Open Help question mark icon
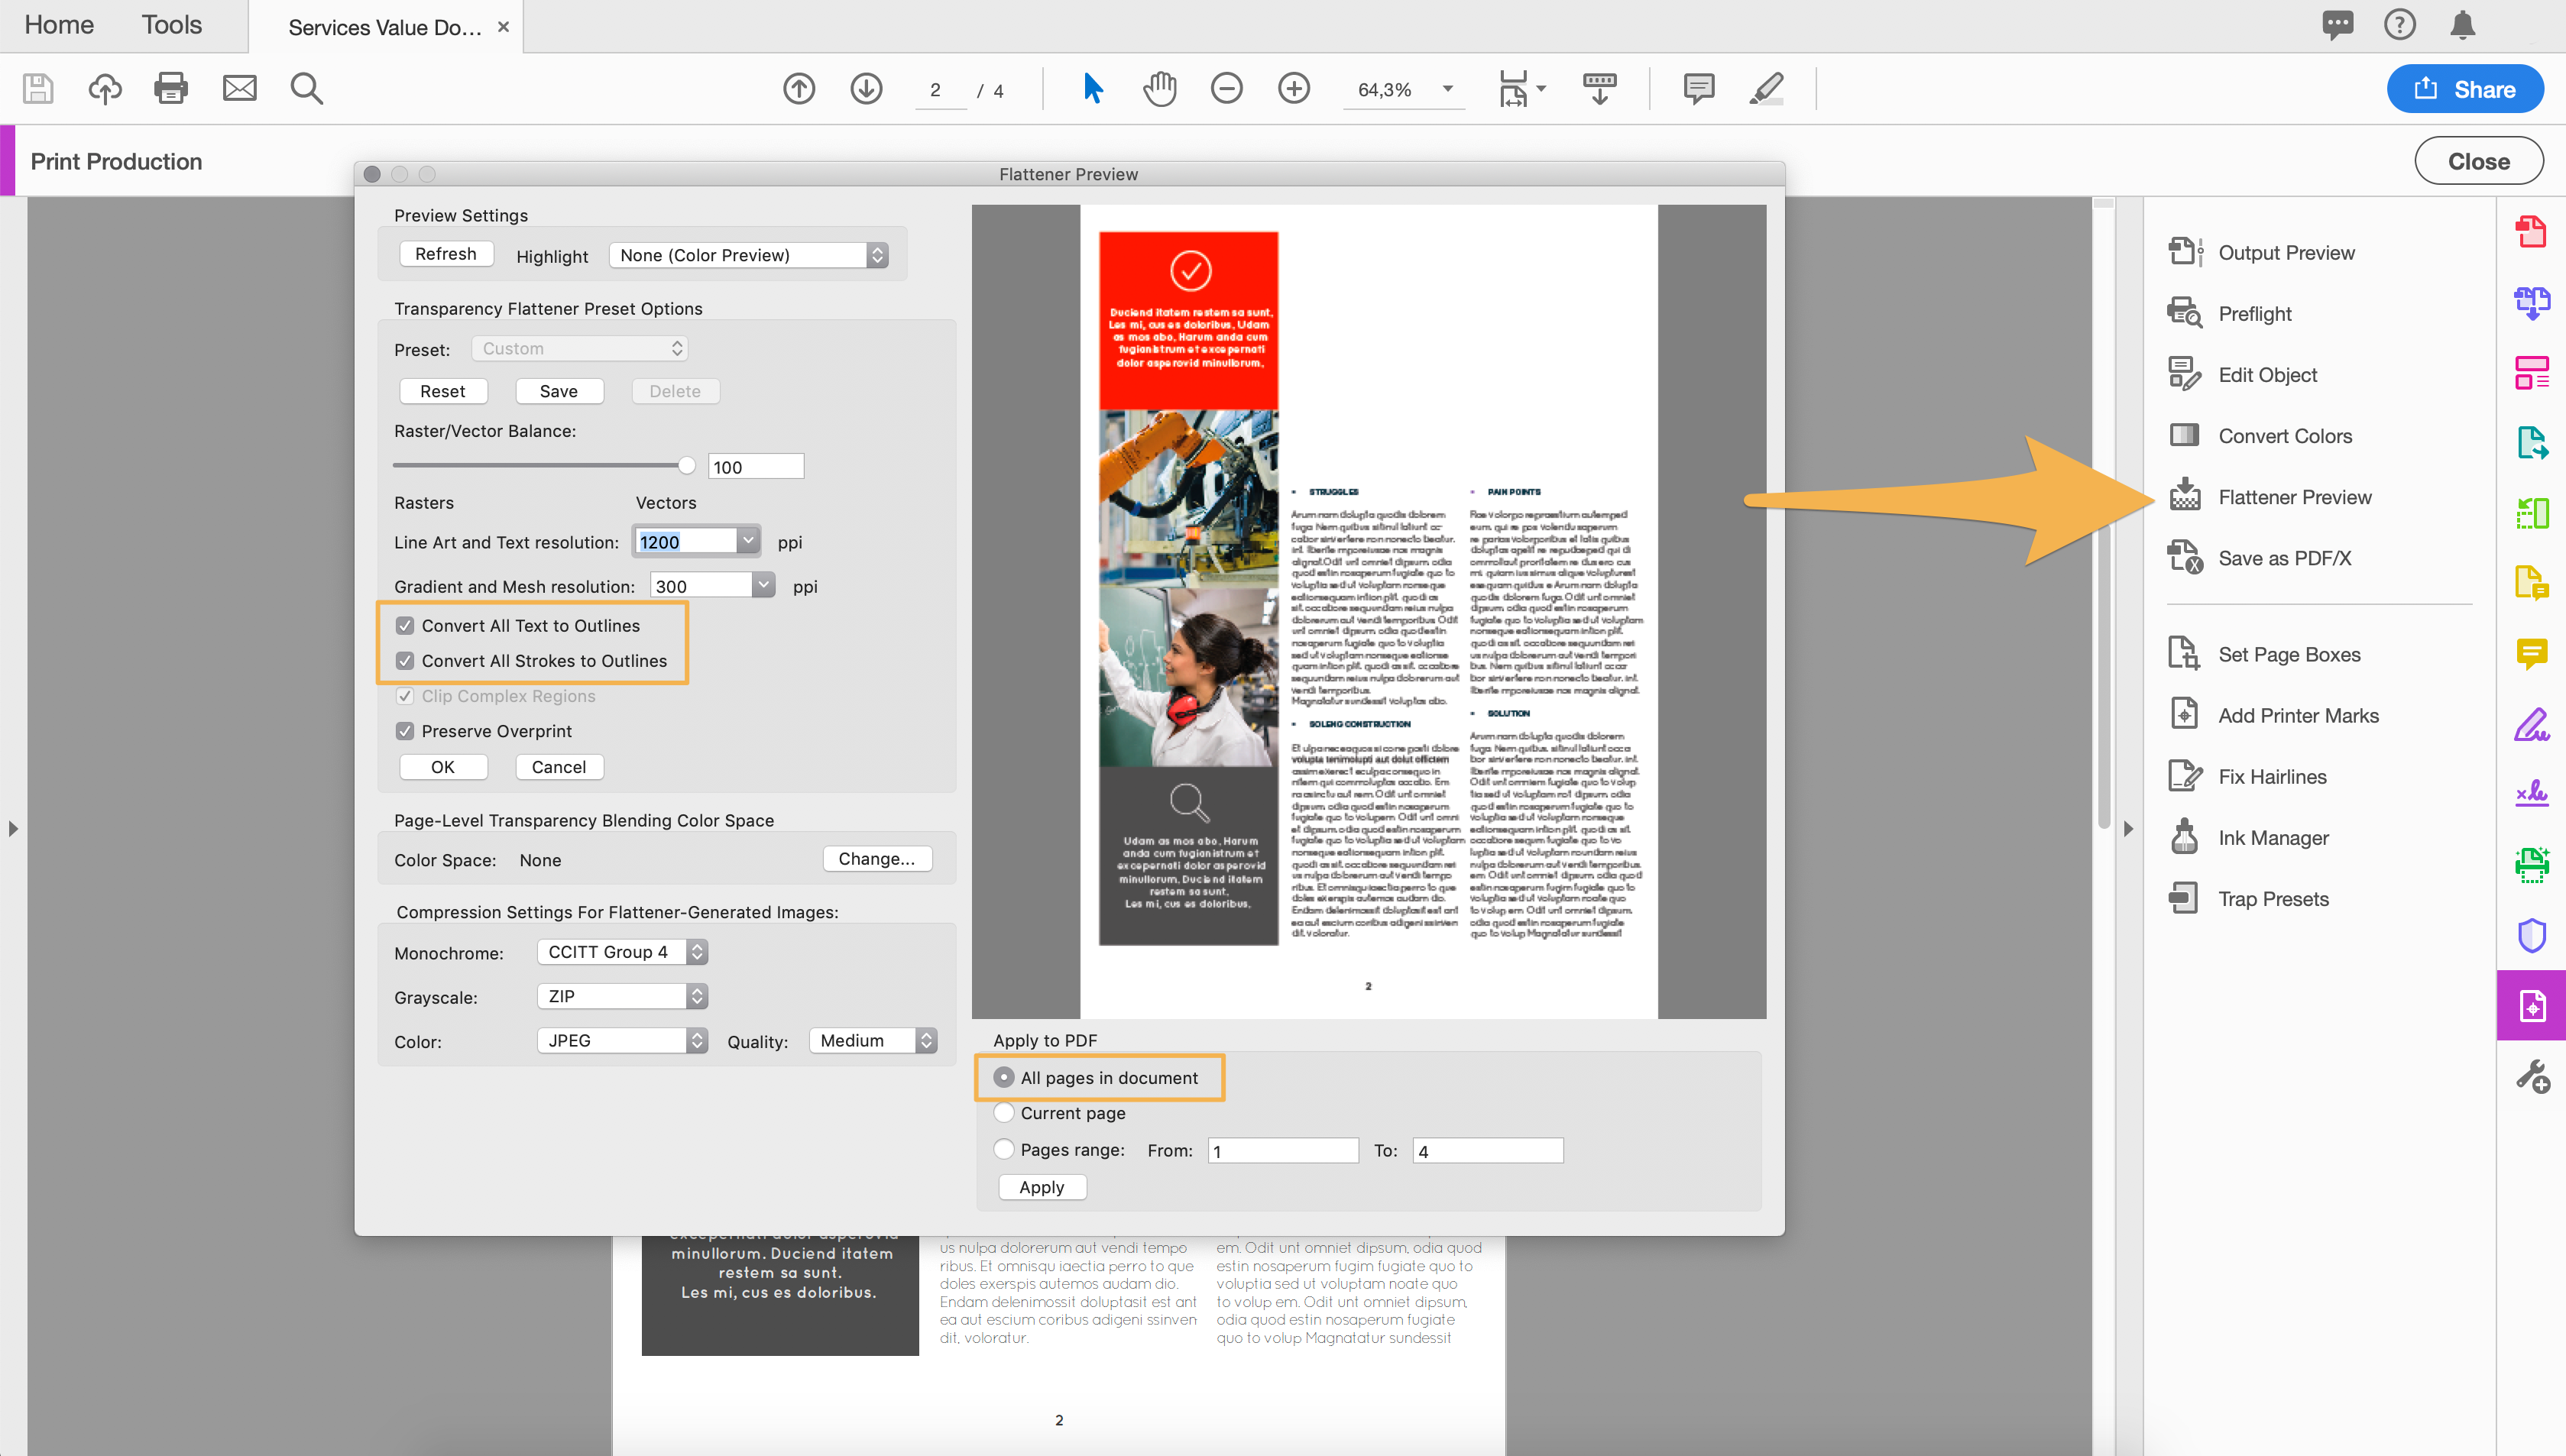This screenshot has width=2566, height=1456. pyautogui.click(x=2400, y=25)
